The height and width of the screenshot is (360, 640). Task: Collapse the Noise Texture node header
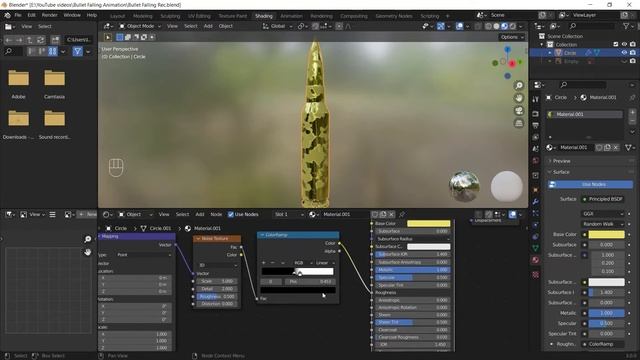(198, 239)
